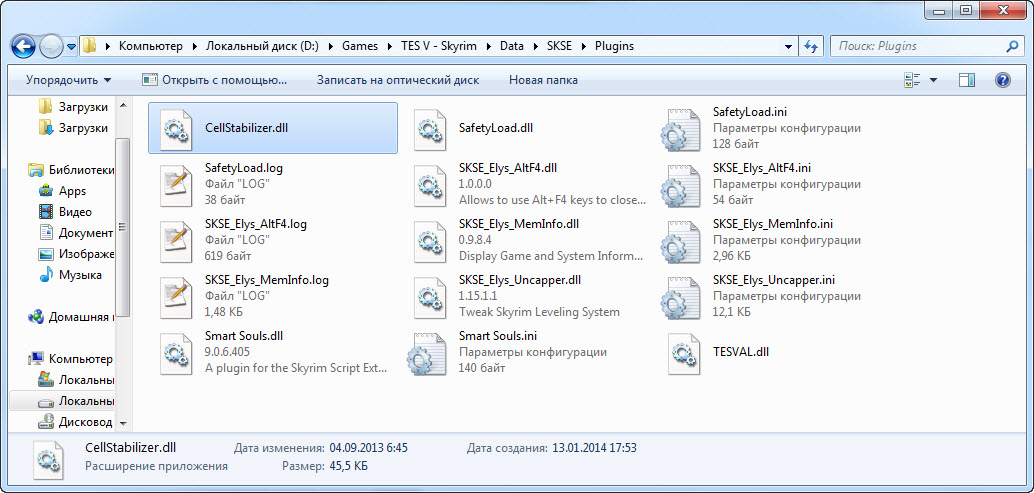Open the change view options dropdown arrow
This screenshot has height=493, width=1034.
click(x=934, y=80)
